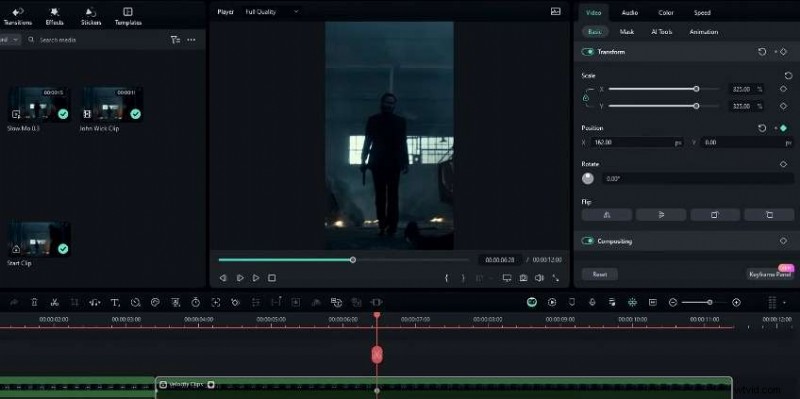This screenshot has height=399, width=800.
Task: Click the delete trash icon in timeline toolbar
Action: [34, 303]
